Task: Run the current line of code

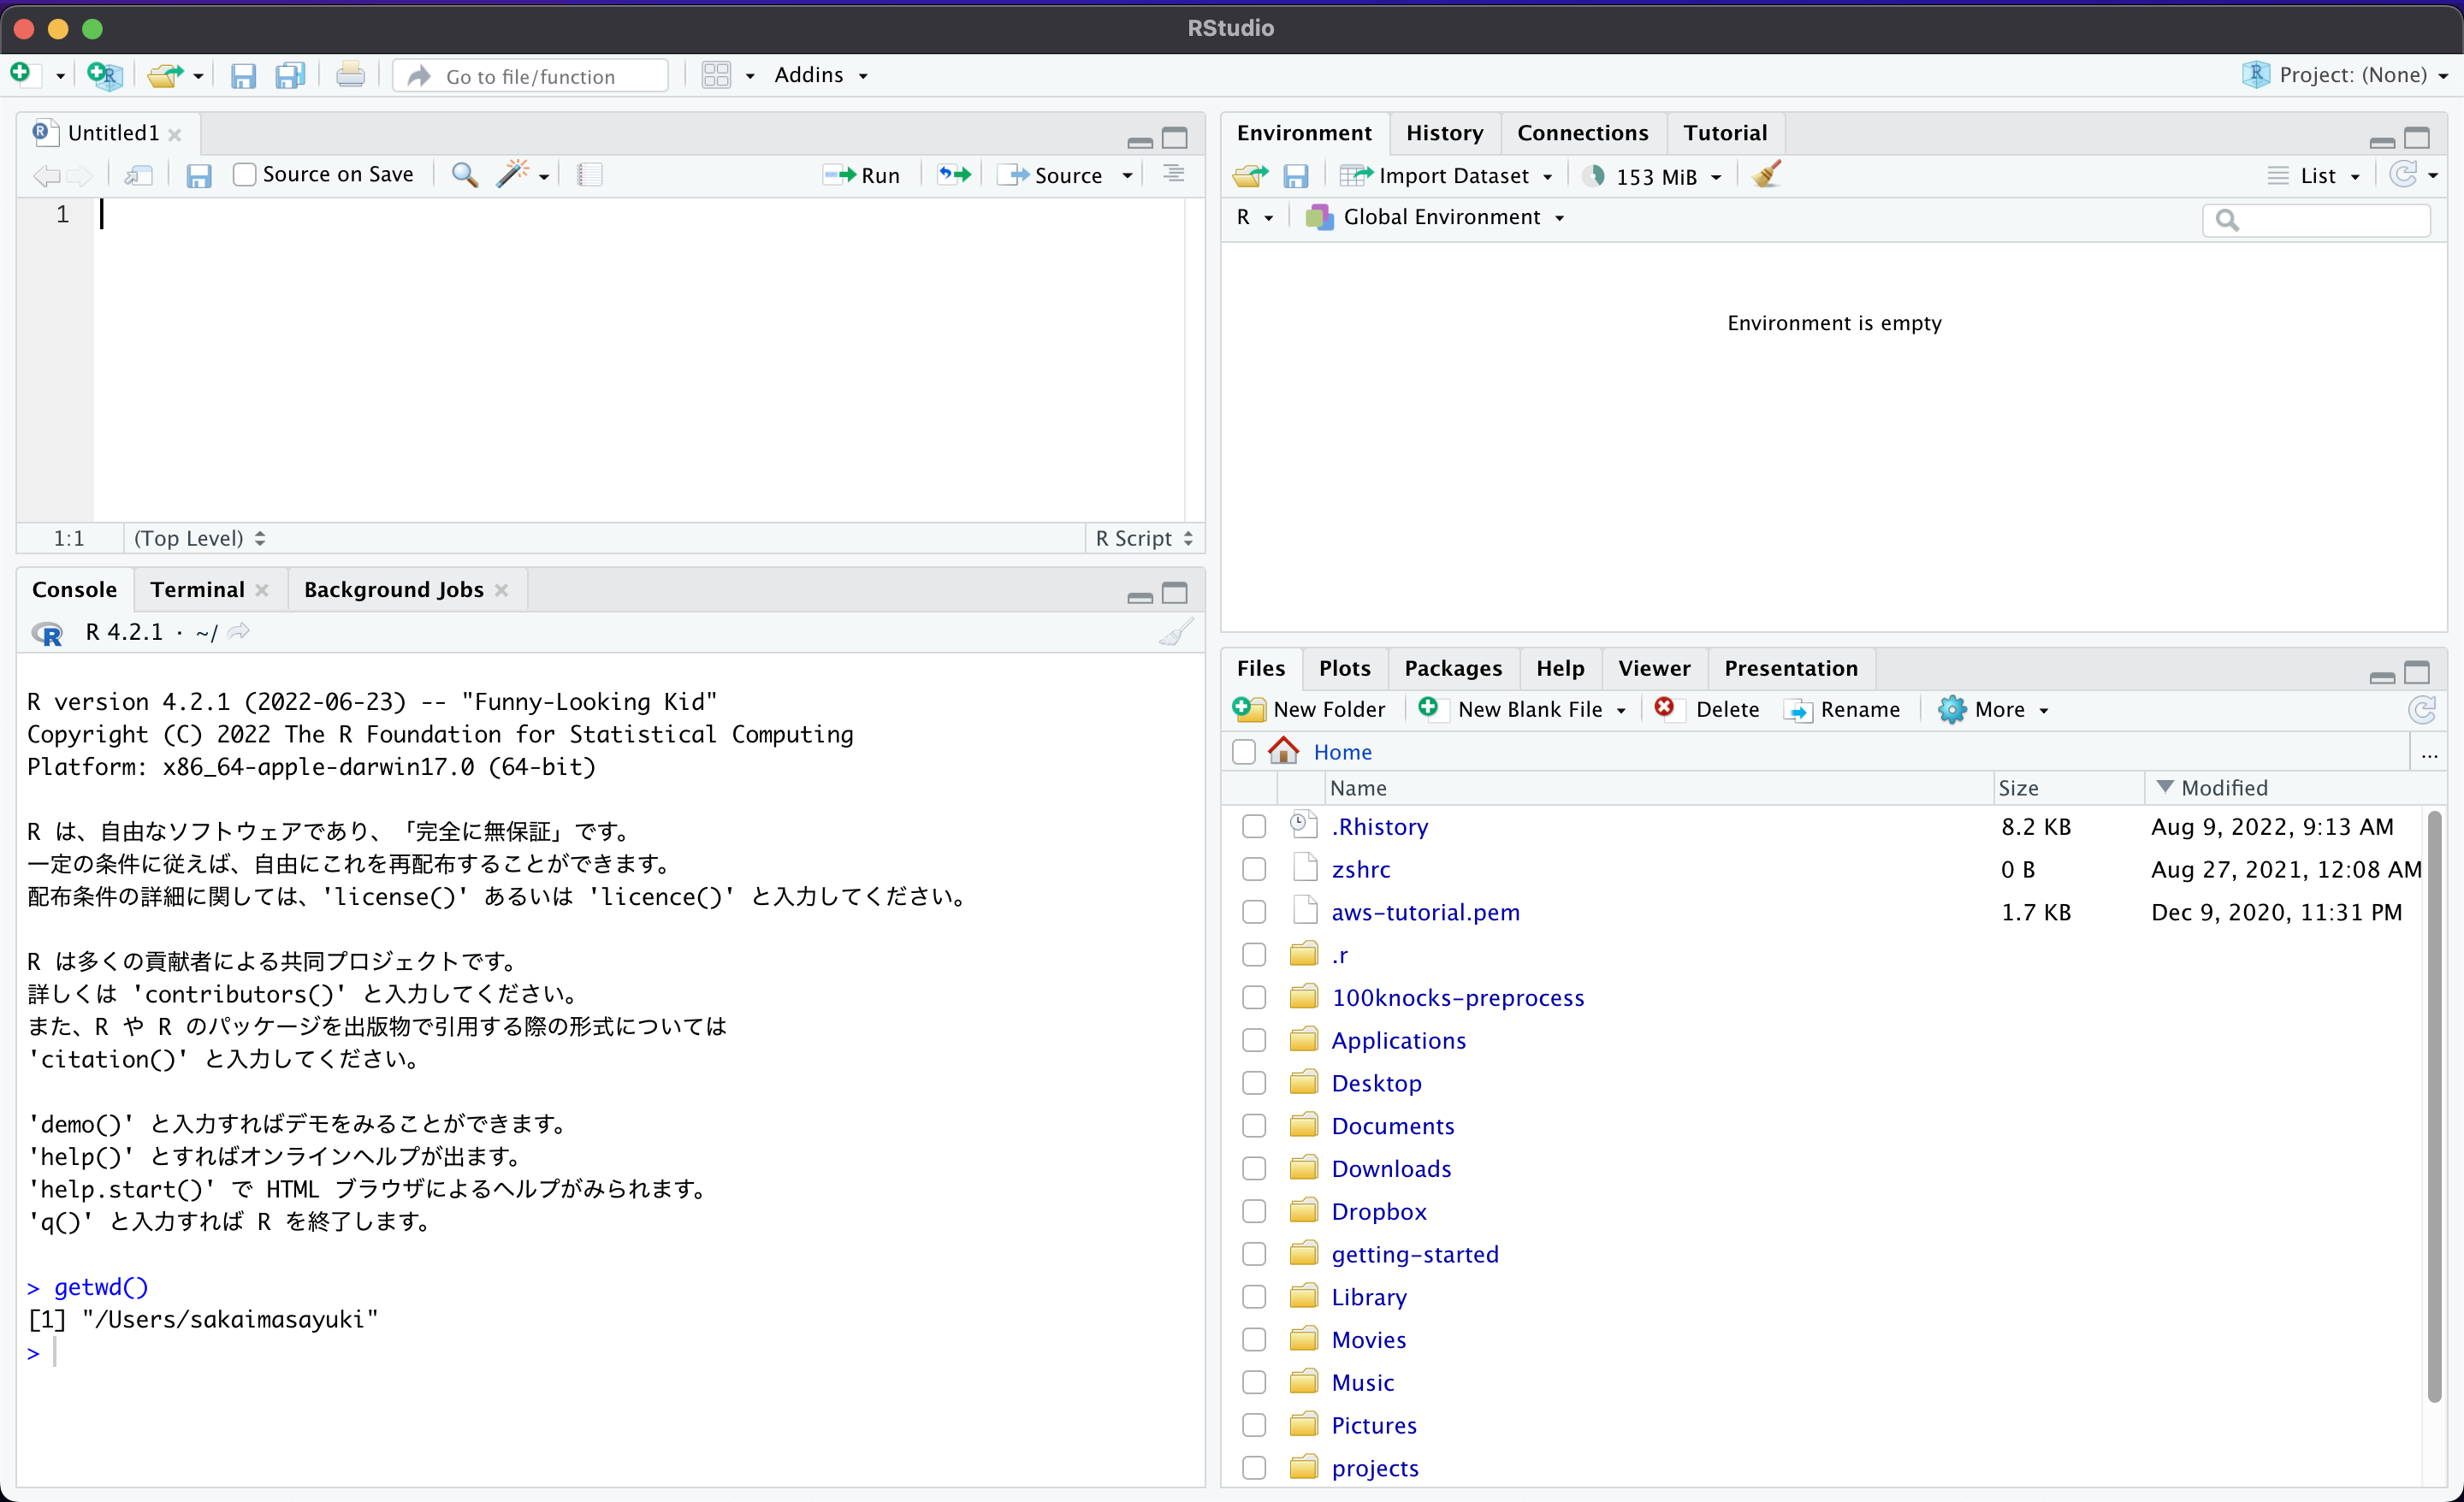Action: pos(861,174)
